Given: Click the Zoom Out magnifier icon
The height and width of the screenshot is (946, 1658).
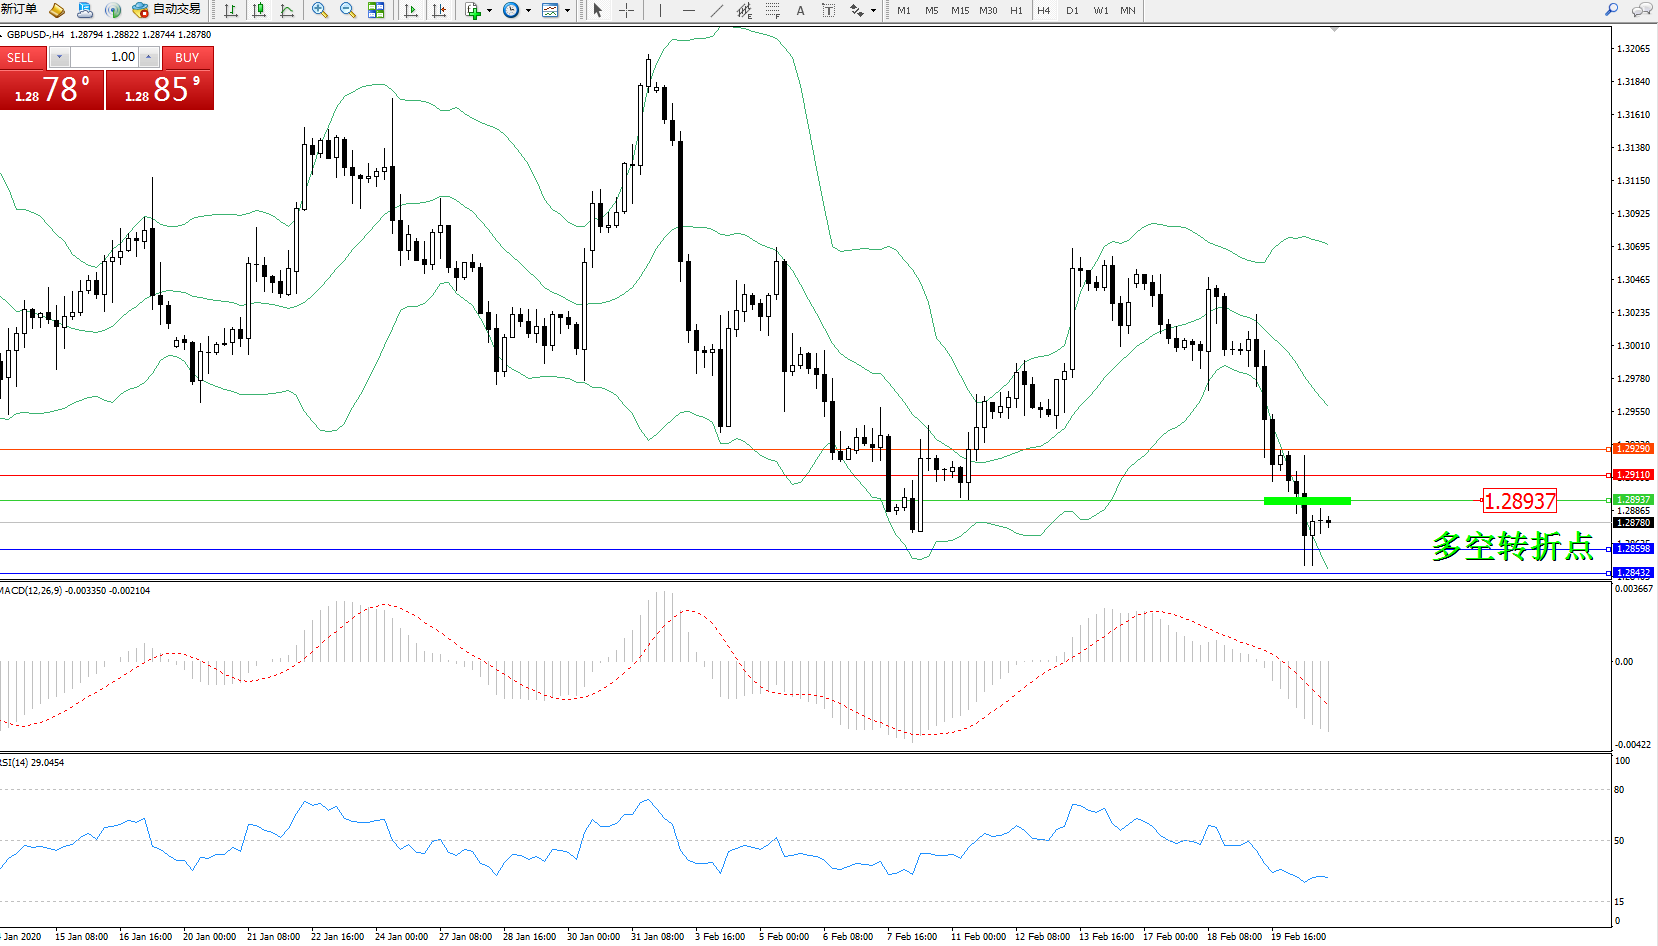Looking at the screenshot, I should pos(348,10).
